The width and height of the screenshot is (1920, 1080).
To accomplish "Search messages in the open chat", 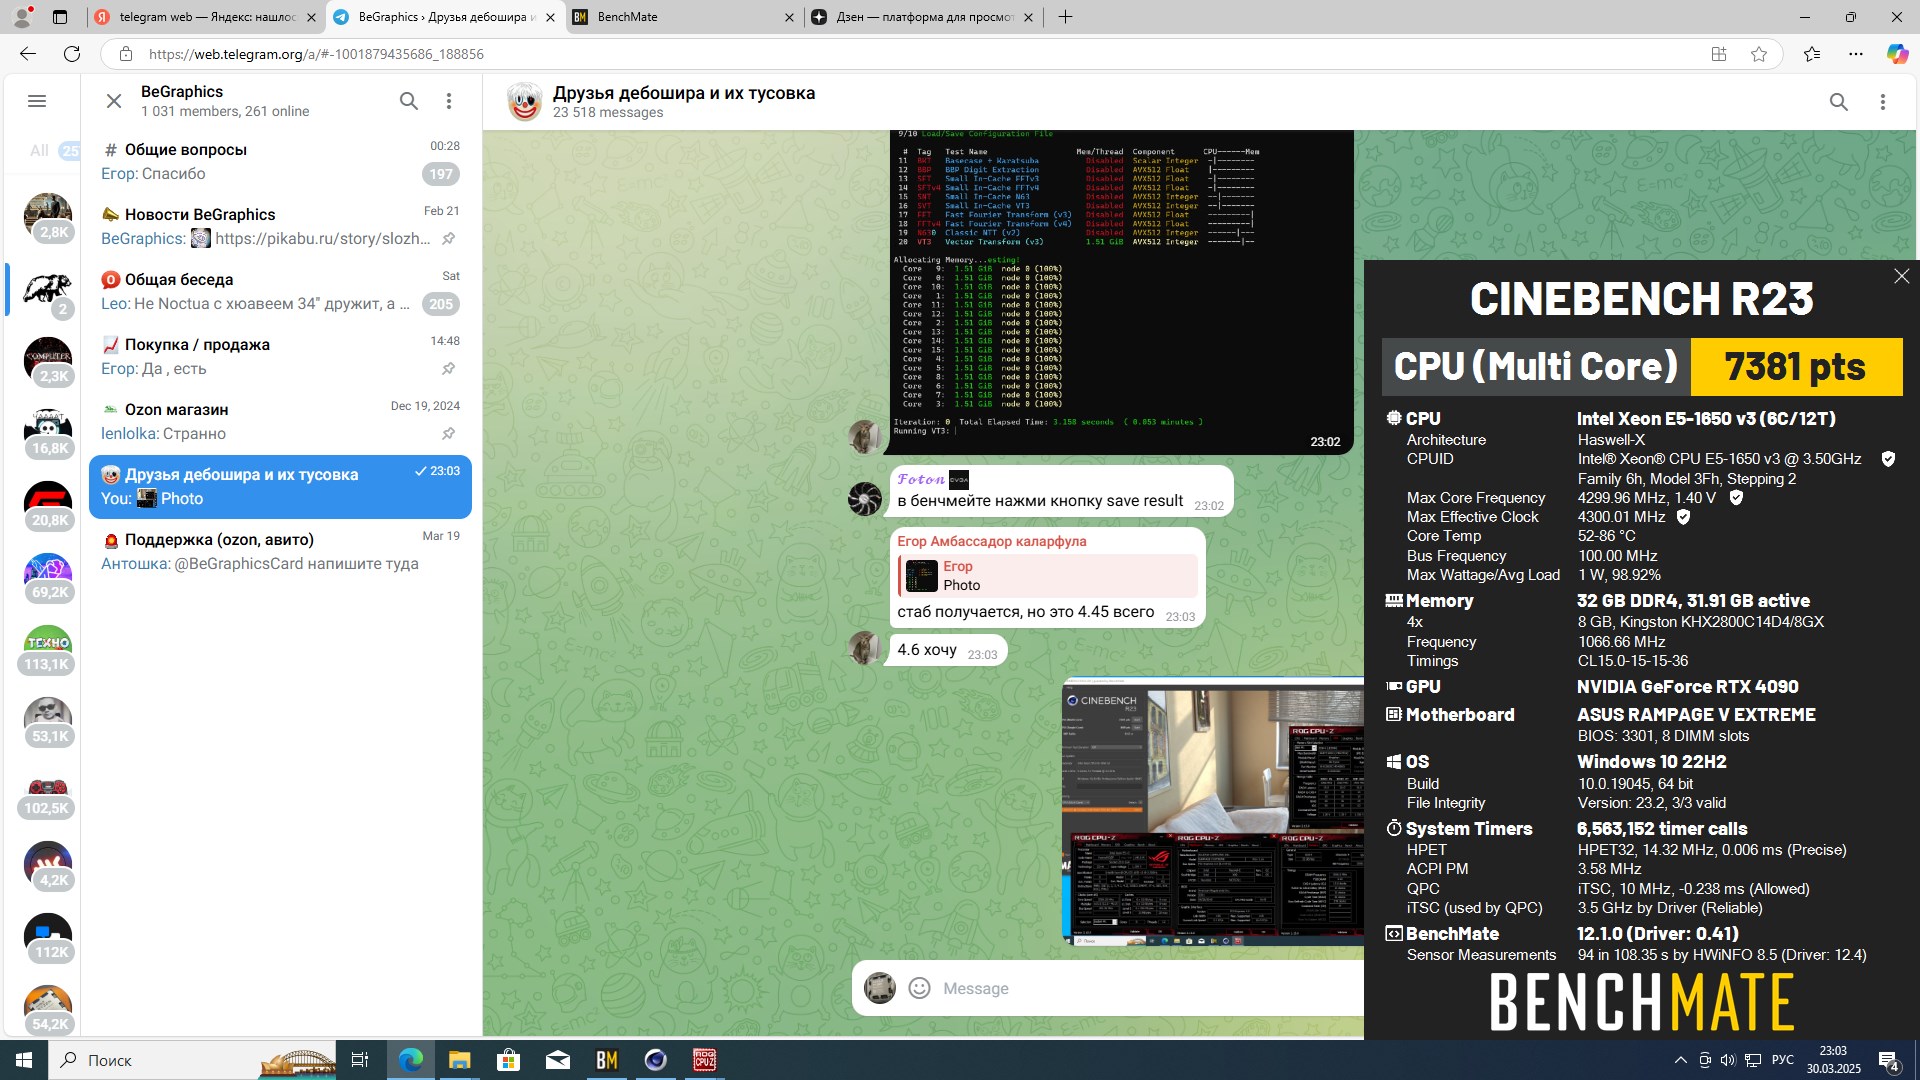I will 1838,102.
